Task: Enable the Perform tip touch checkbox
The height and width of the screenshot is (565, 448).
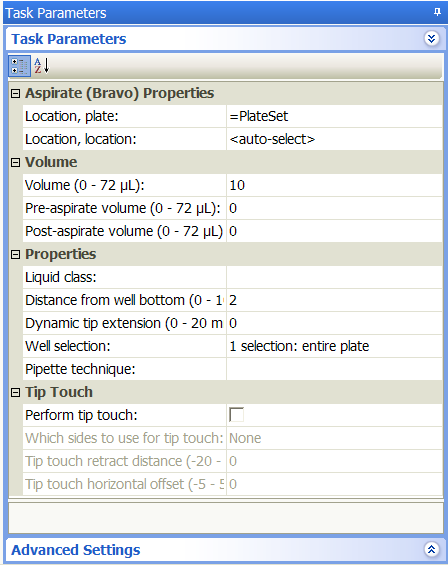Action: [236, 415]
